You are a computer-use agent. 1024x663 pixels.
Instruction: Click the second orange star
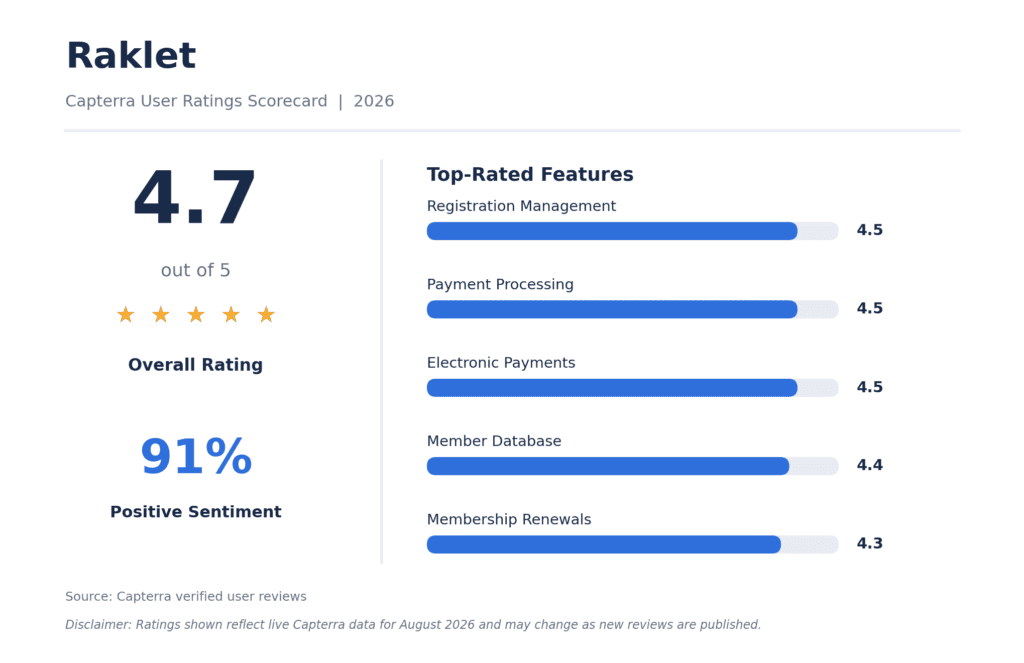[161, 315]
